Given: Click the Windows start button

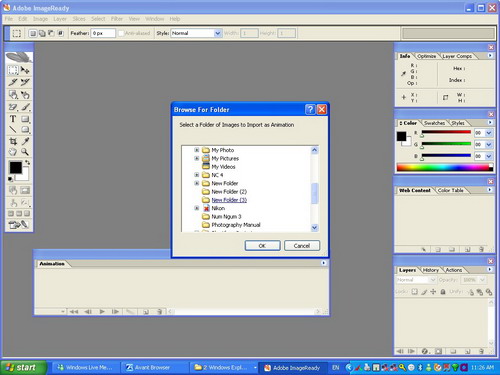Looking at the screenshot, I should [x=23, y=367].
